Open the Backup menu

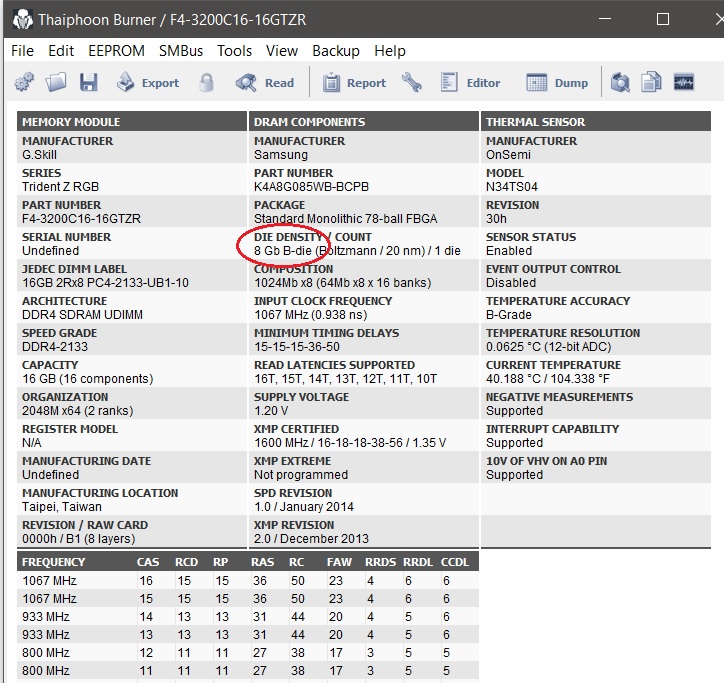pos(336,50)
